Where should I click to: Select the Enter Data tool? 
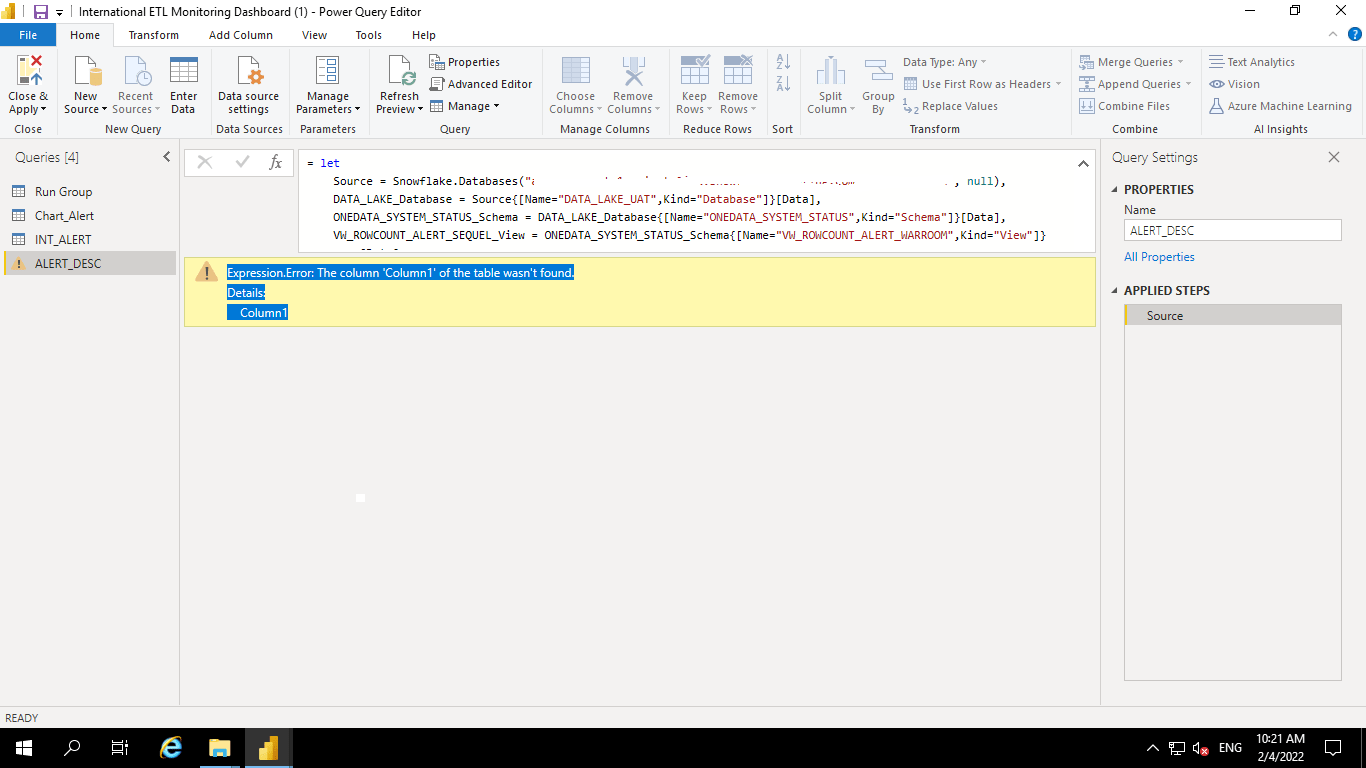point(183,84)
